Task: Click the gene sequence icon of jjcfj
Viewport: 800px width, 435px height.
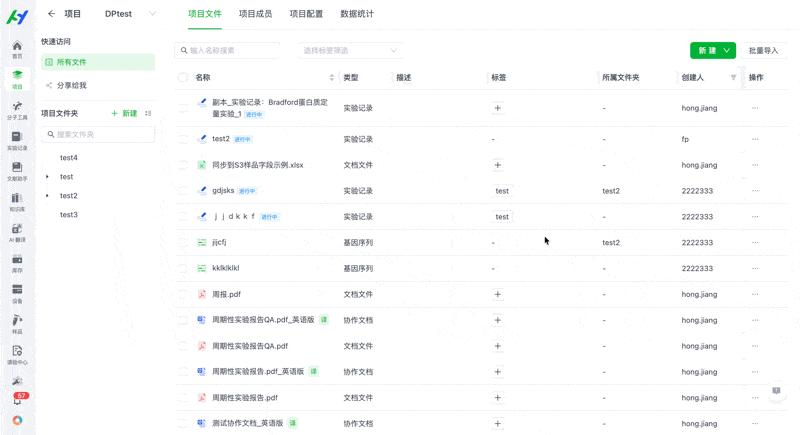Action: [202, 242]
